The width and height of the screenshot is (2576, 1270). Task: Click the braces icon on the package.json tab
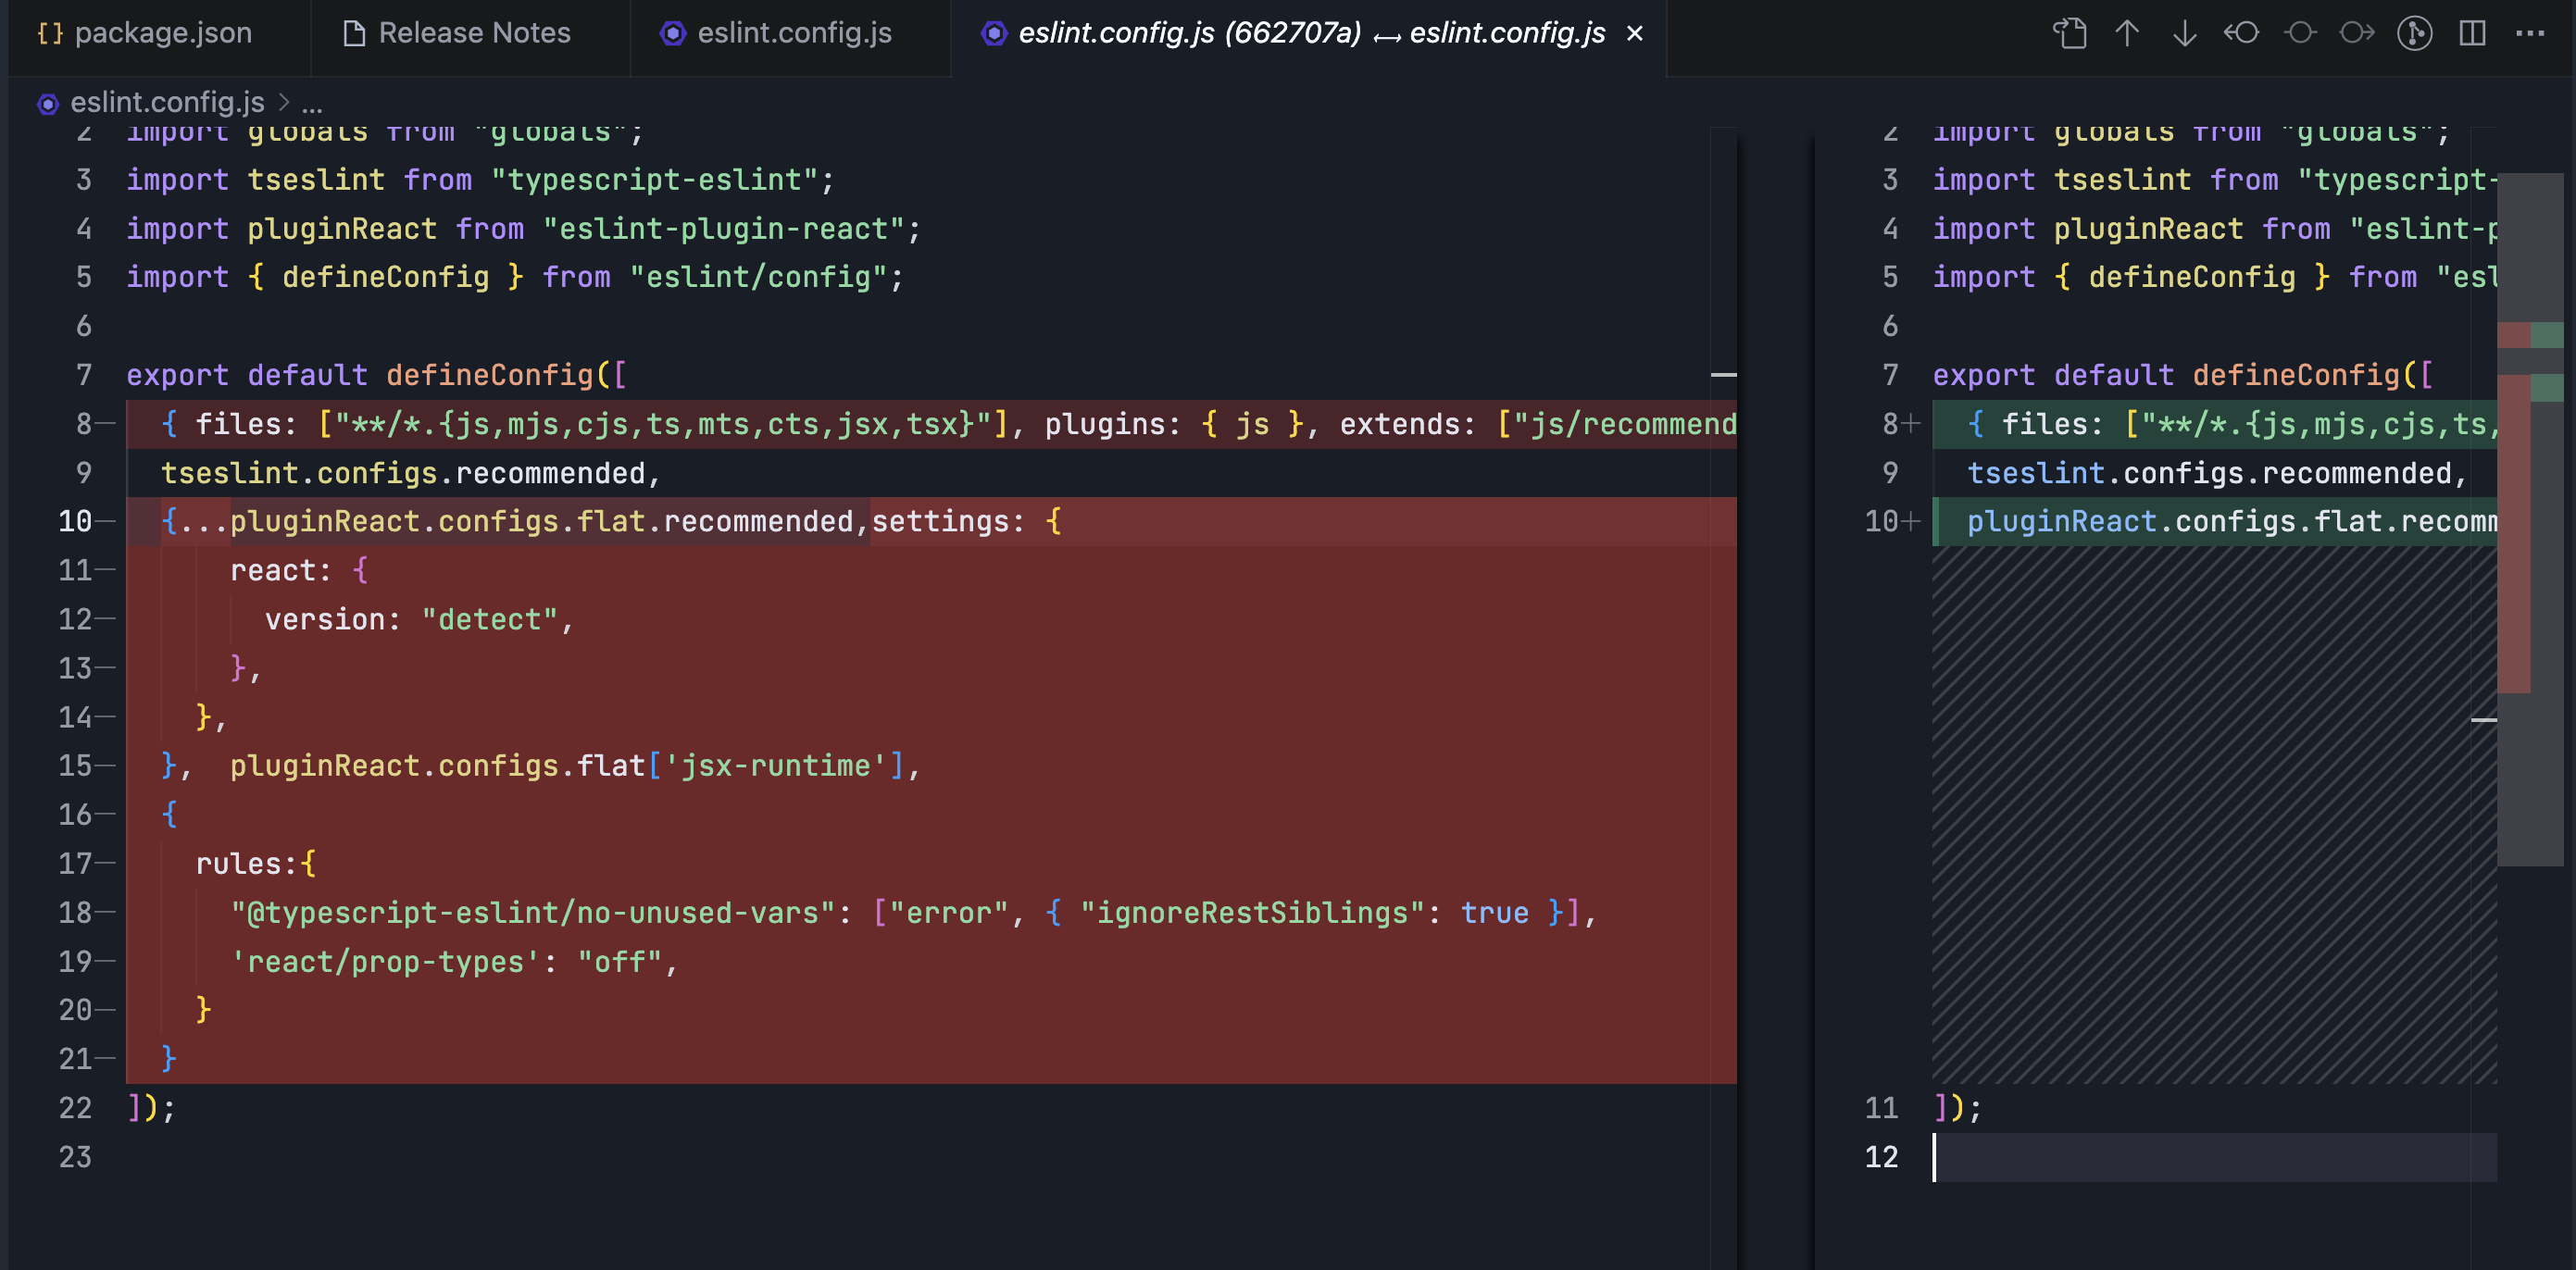click(50, 34)
